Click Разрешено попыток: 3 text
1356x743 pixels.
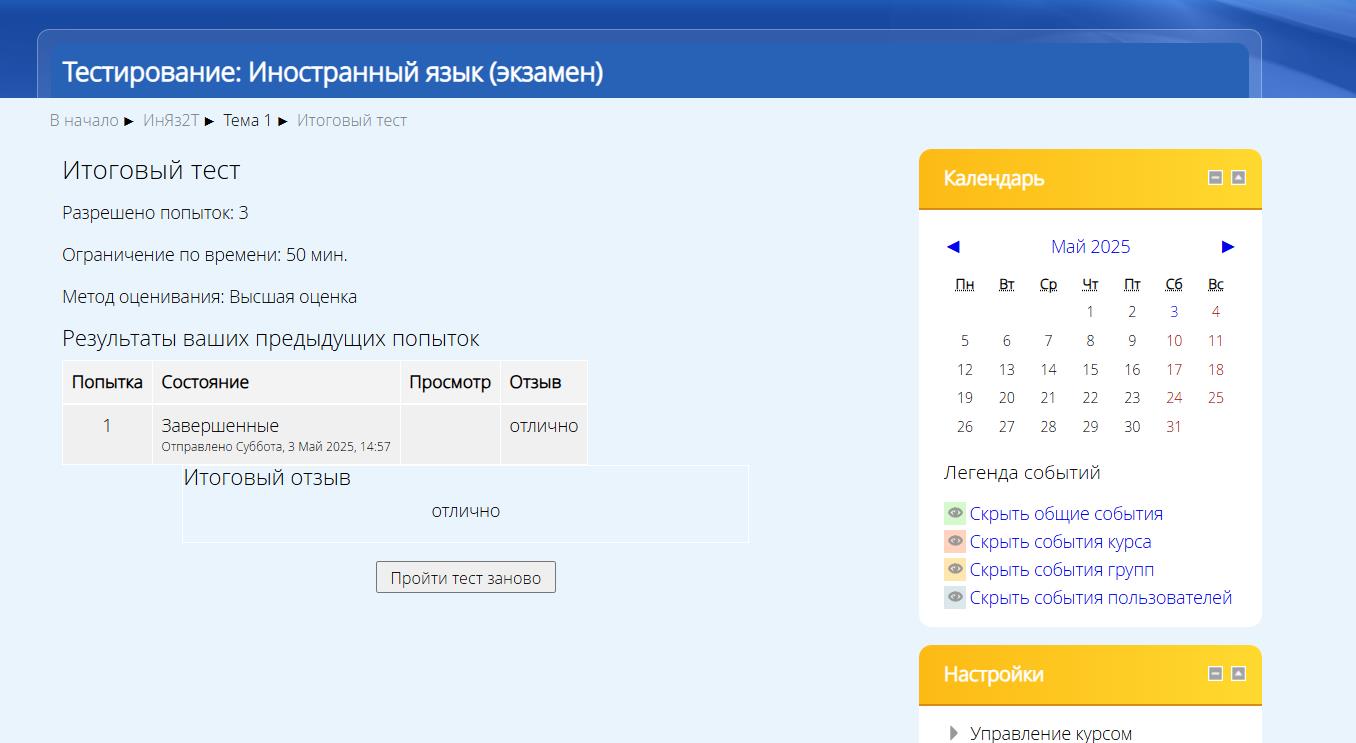pos(155,213)
